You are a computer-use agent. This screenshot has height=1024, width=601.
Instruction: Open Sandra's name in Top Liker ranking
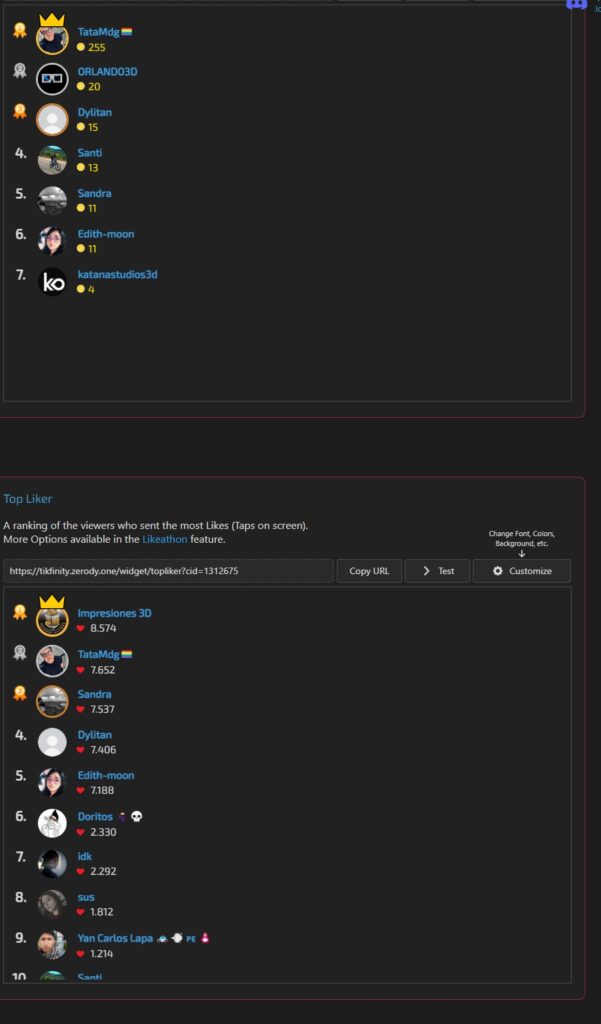pyautogui.click(x=94, y=694)
